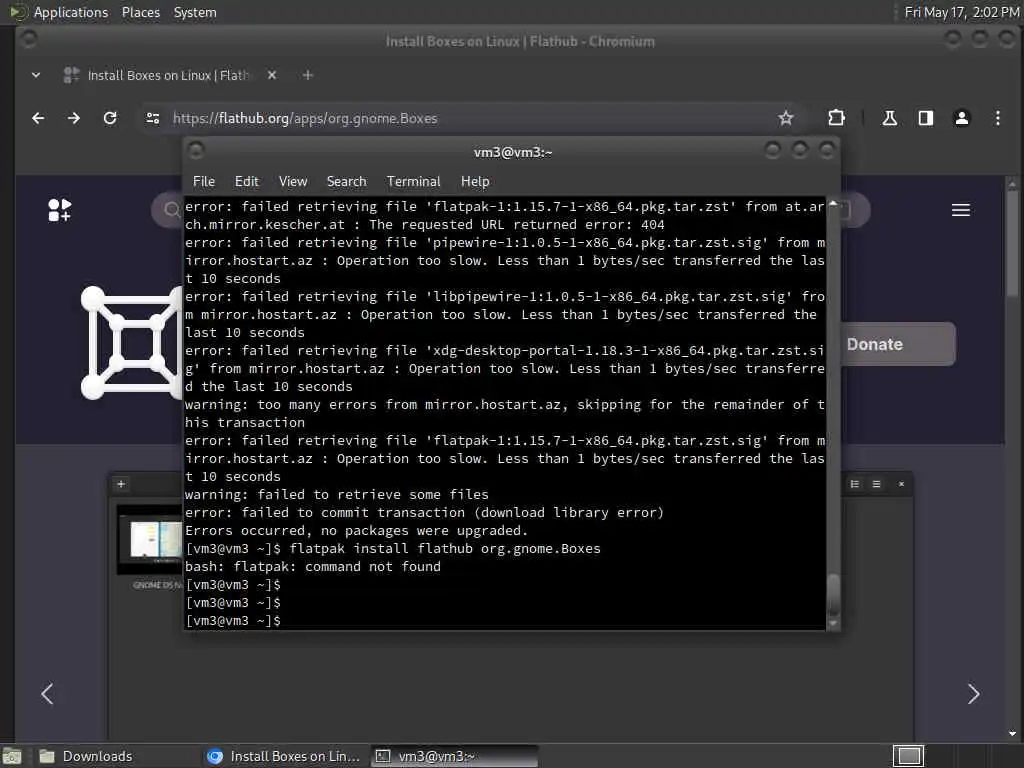
Task: Click Flathub search magnifier icon
Action: tap(172, 210)
